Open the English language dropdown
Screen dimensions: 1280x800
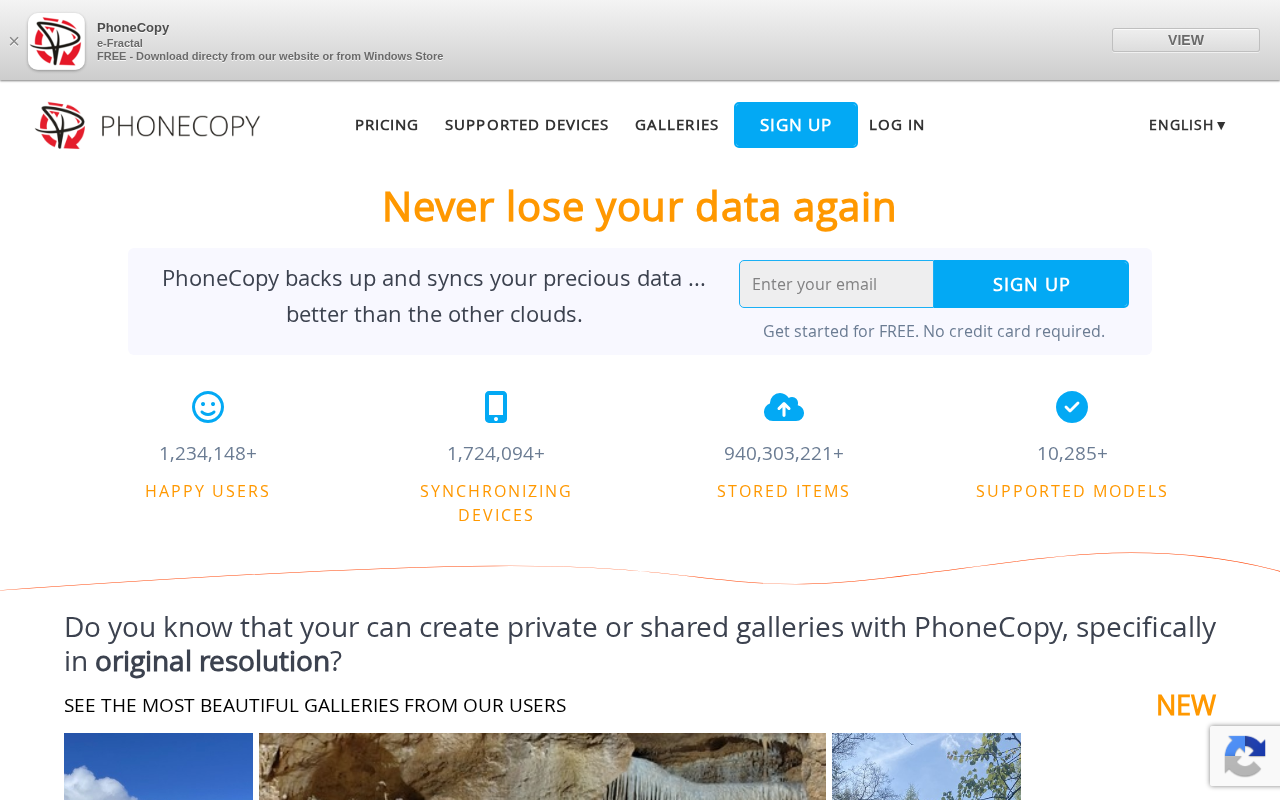click(1187, 125)
